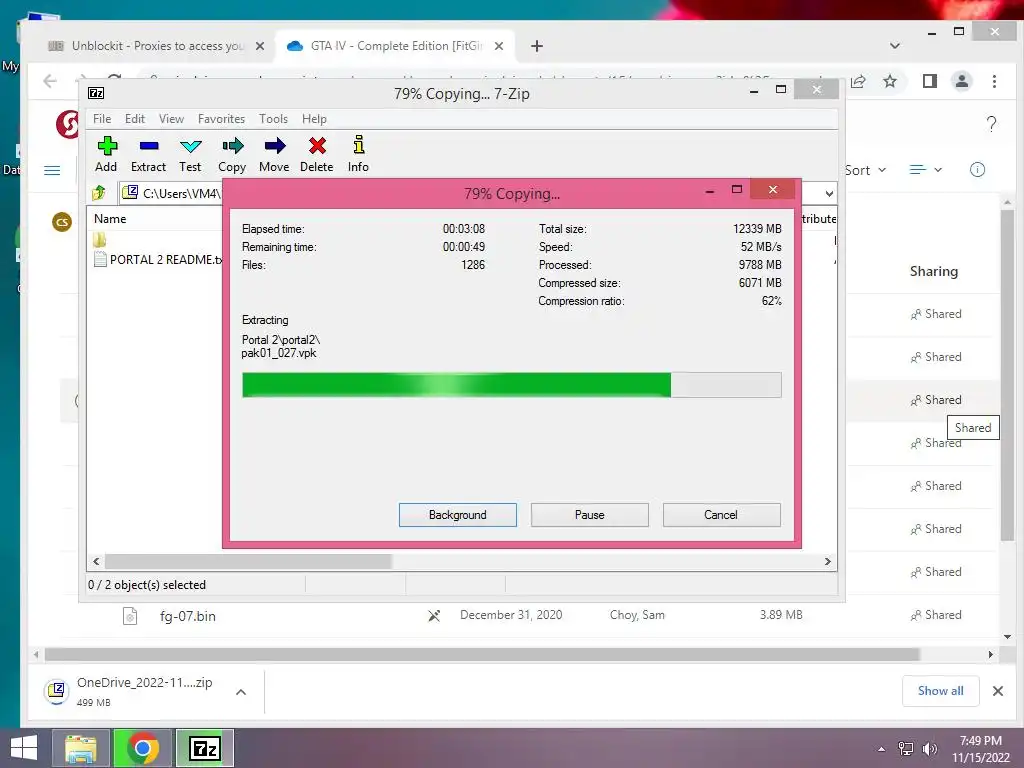Click Shared status for fg-07.bin row
This screenshot has height=768, width=1024.
936,615
